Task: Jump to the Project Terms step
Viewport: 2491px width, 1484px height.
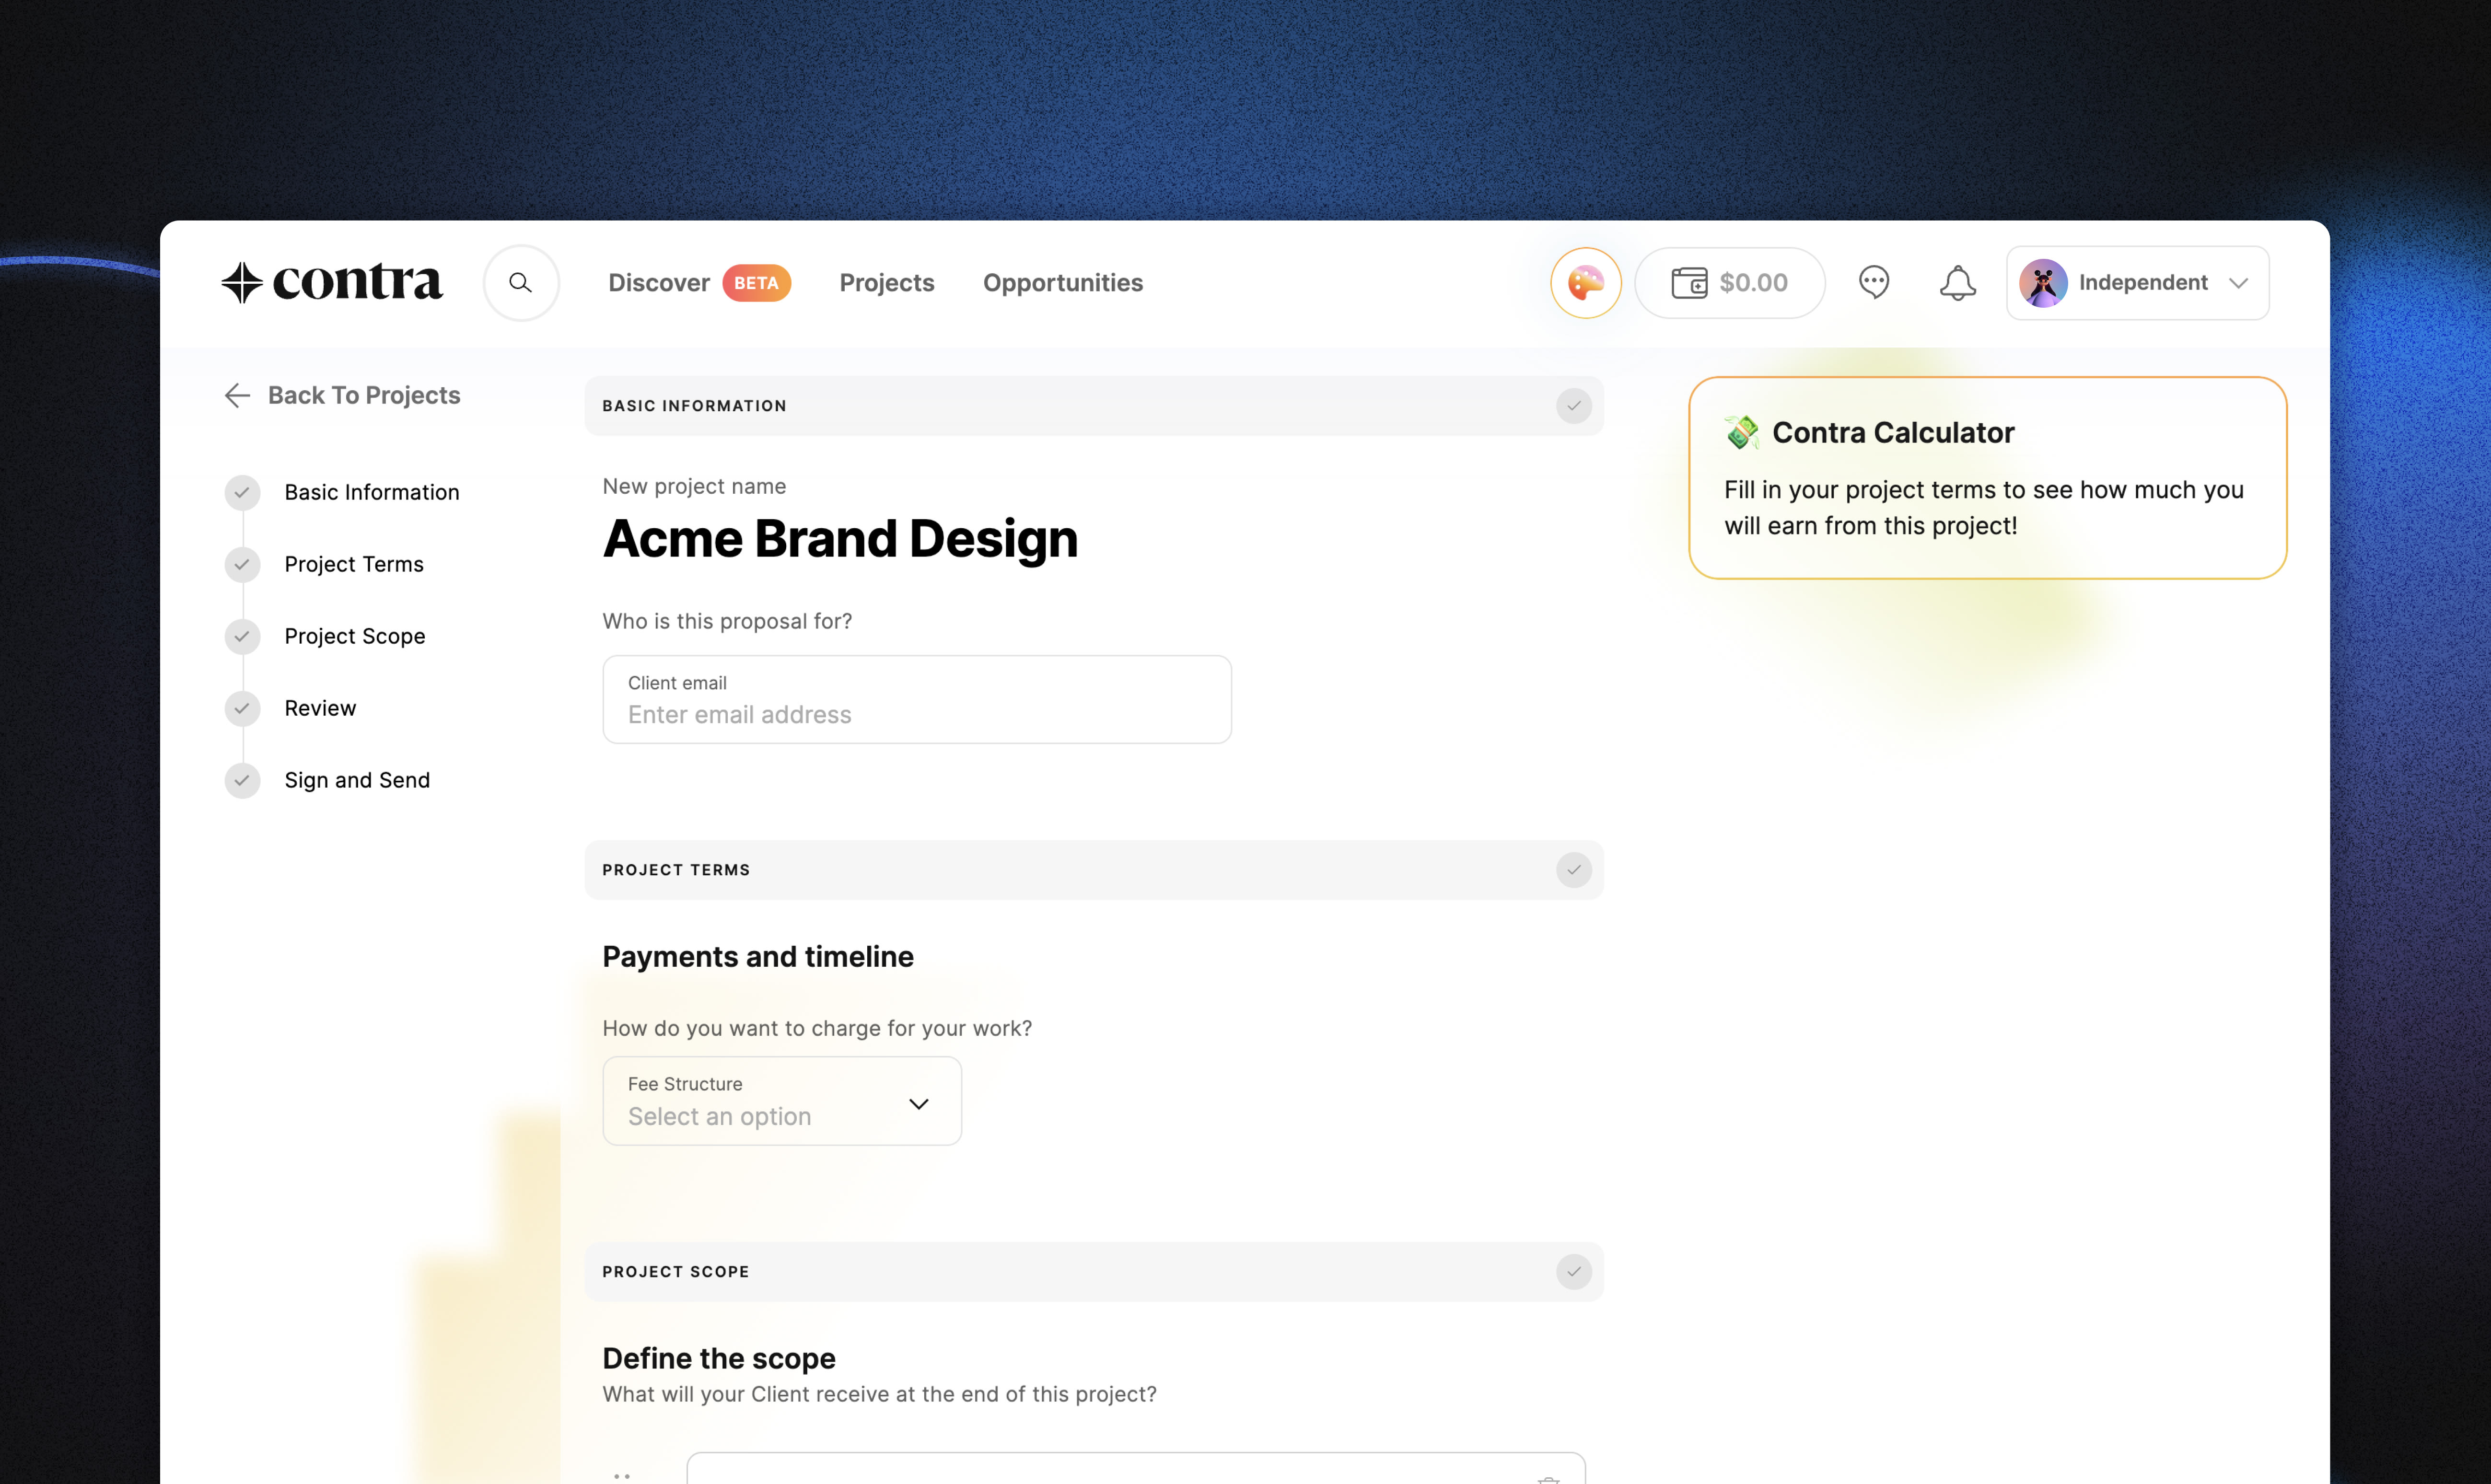Action: pos(354,564)
